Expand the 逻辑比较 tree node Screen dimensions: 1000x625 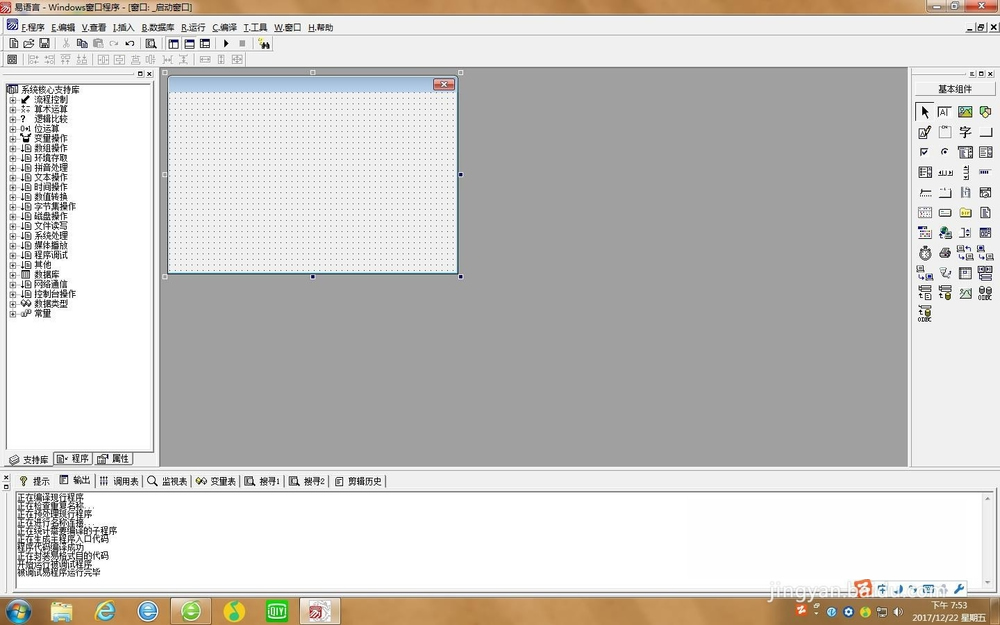point(13,119)
